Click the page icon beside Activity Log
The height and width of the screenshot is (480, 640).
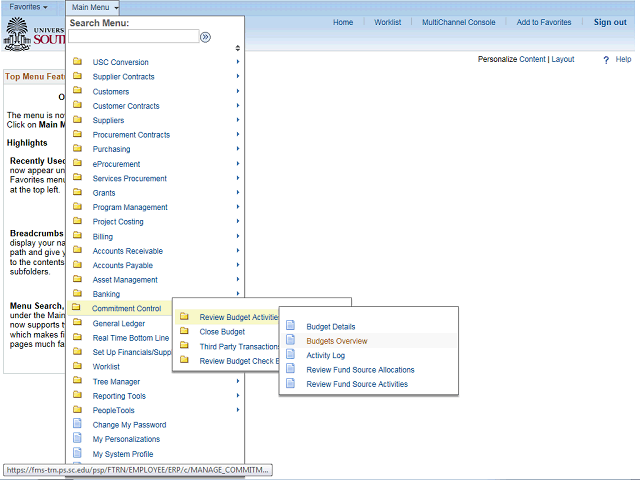(290, 354)
